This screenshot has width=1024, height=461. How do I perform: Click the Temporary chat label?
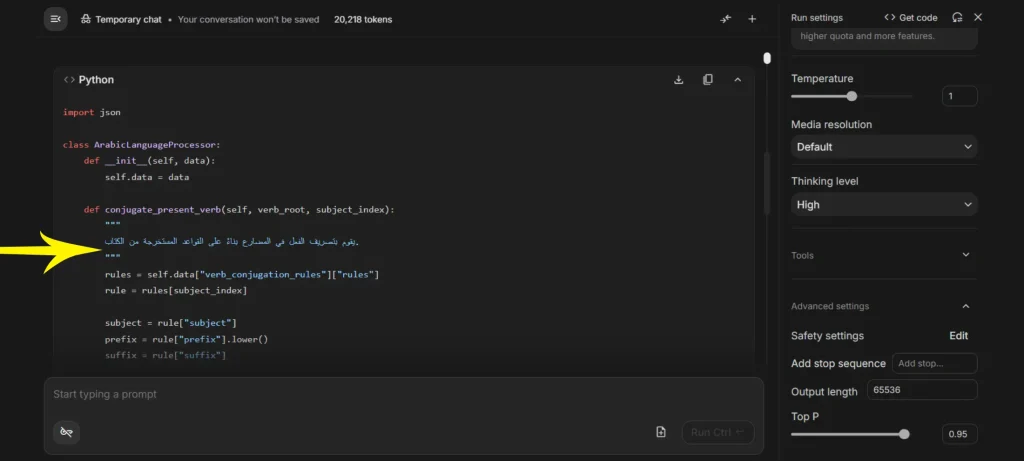[128, 20]
